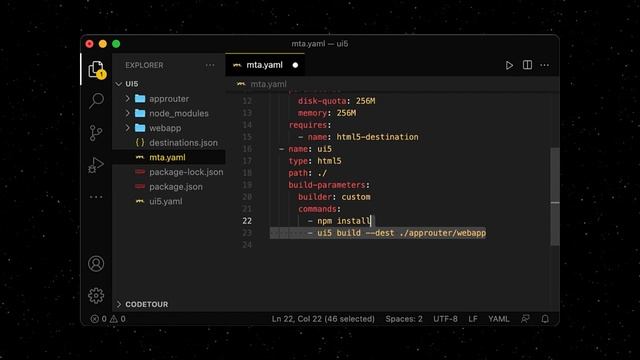Click the green zoom window button
The image size is (640, 360).
click(x=116, y=44)
